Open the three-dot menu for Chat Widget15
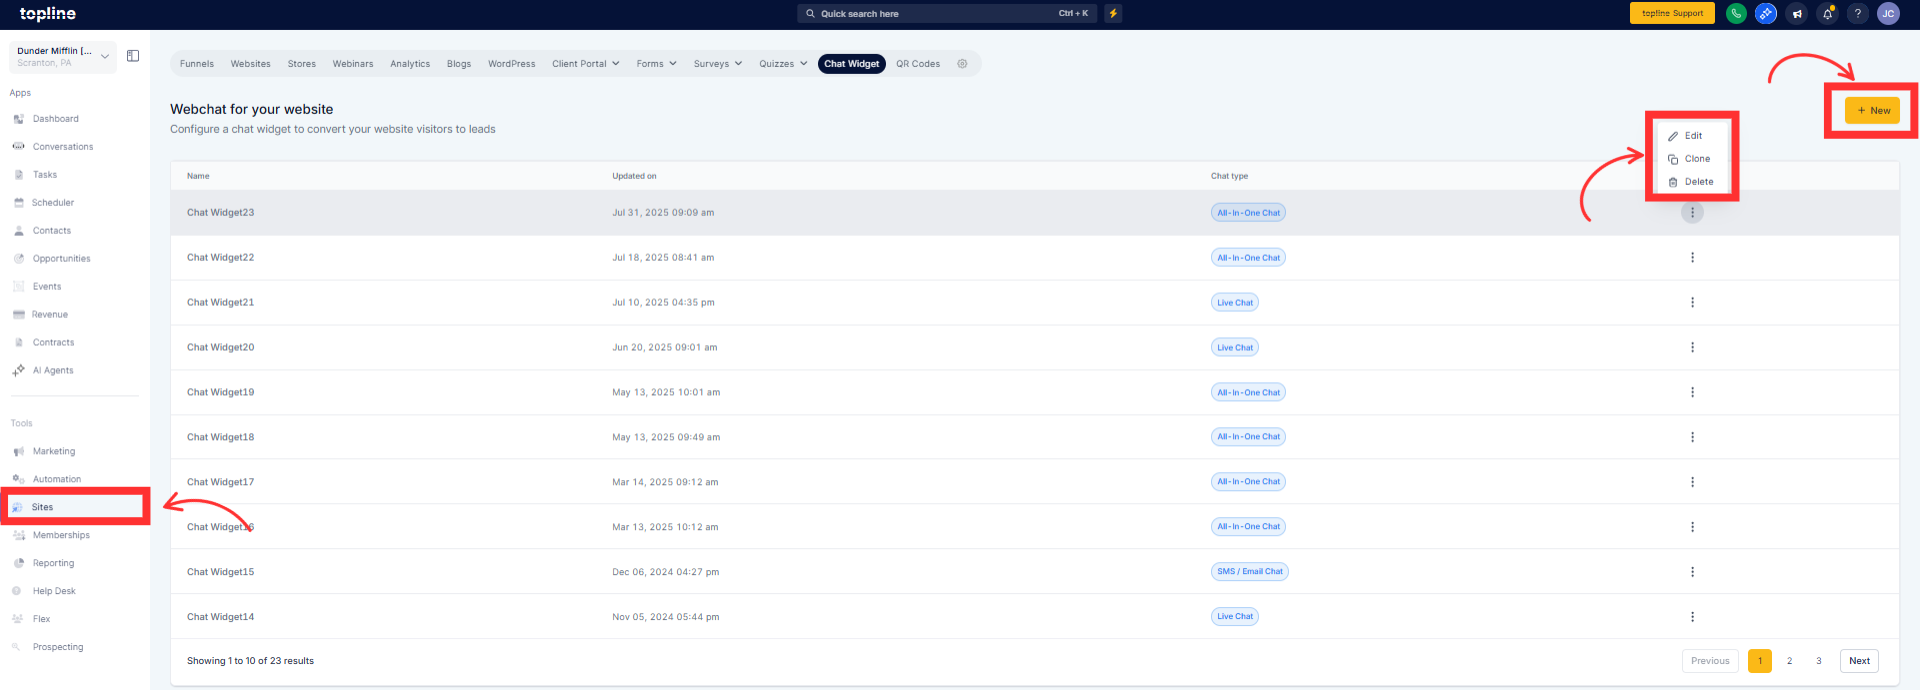Image resolution: width=1920 pixels, height=690 pixels. tap(1692, 572)
